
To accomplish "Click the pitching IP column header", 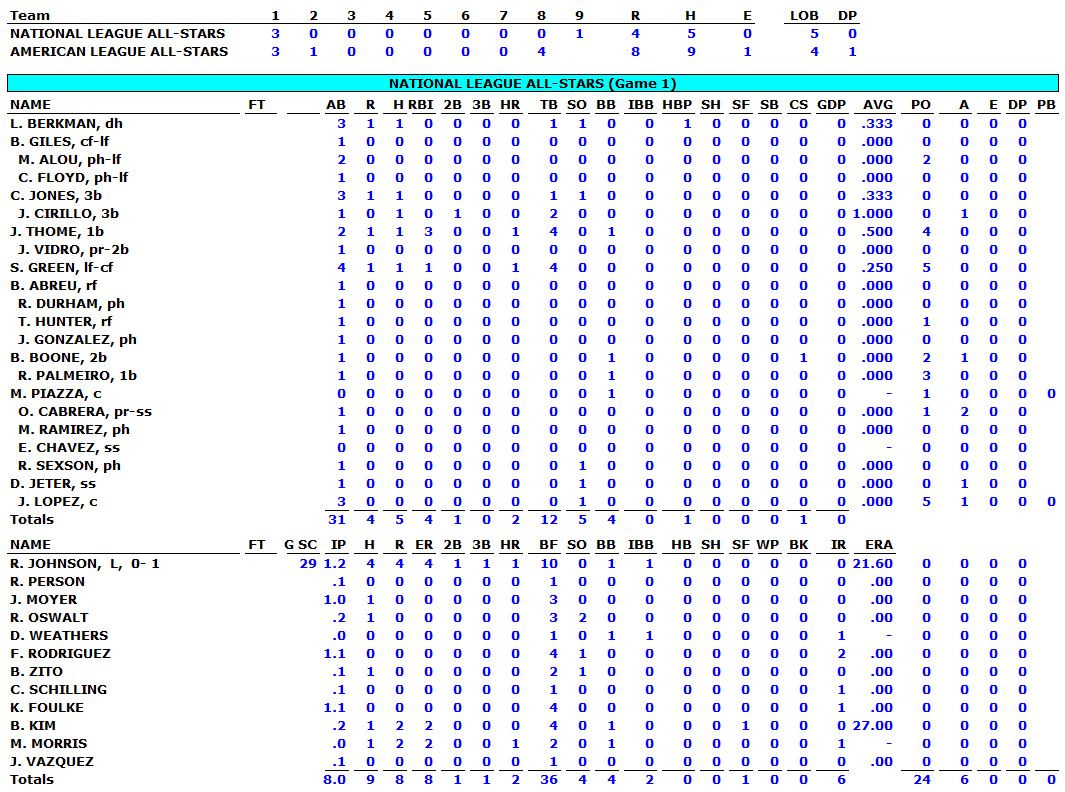I will pyautogui.click(x=338, y=545).
